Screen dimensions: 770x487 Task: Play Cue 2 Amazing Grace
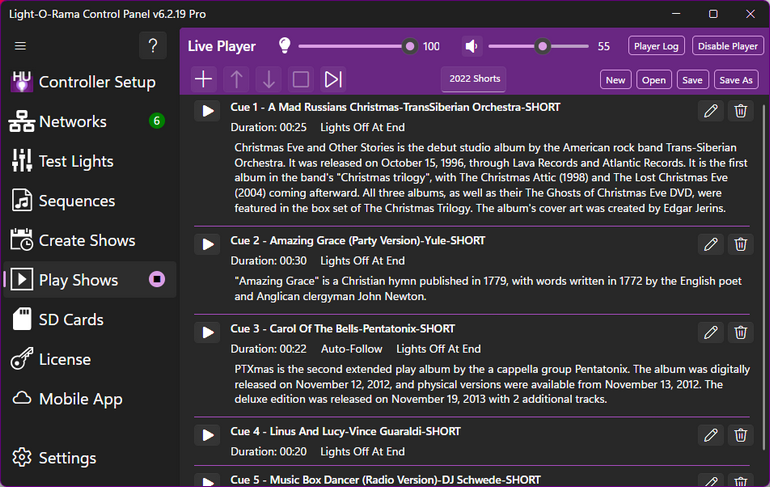tap(208, 244)
